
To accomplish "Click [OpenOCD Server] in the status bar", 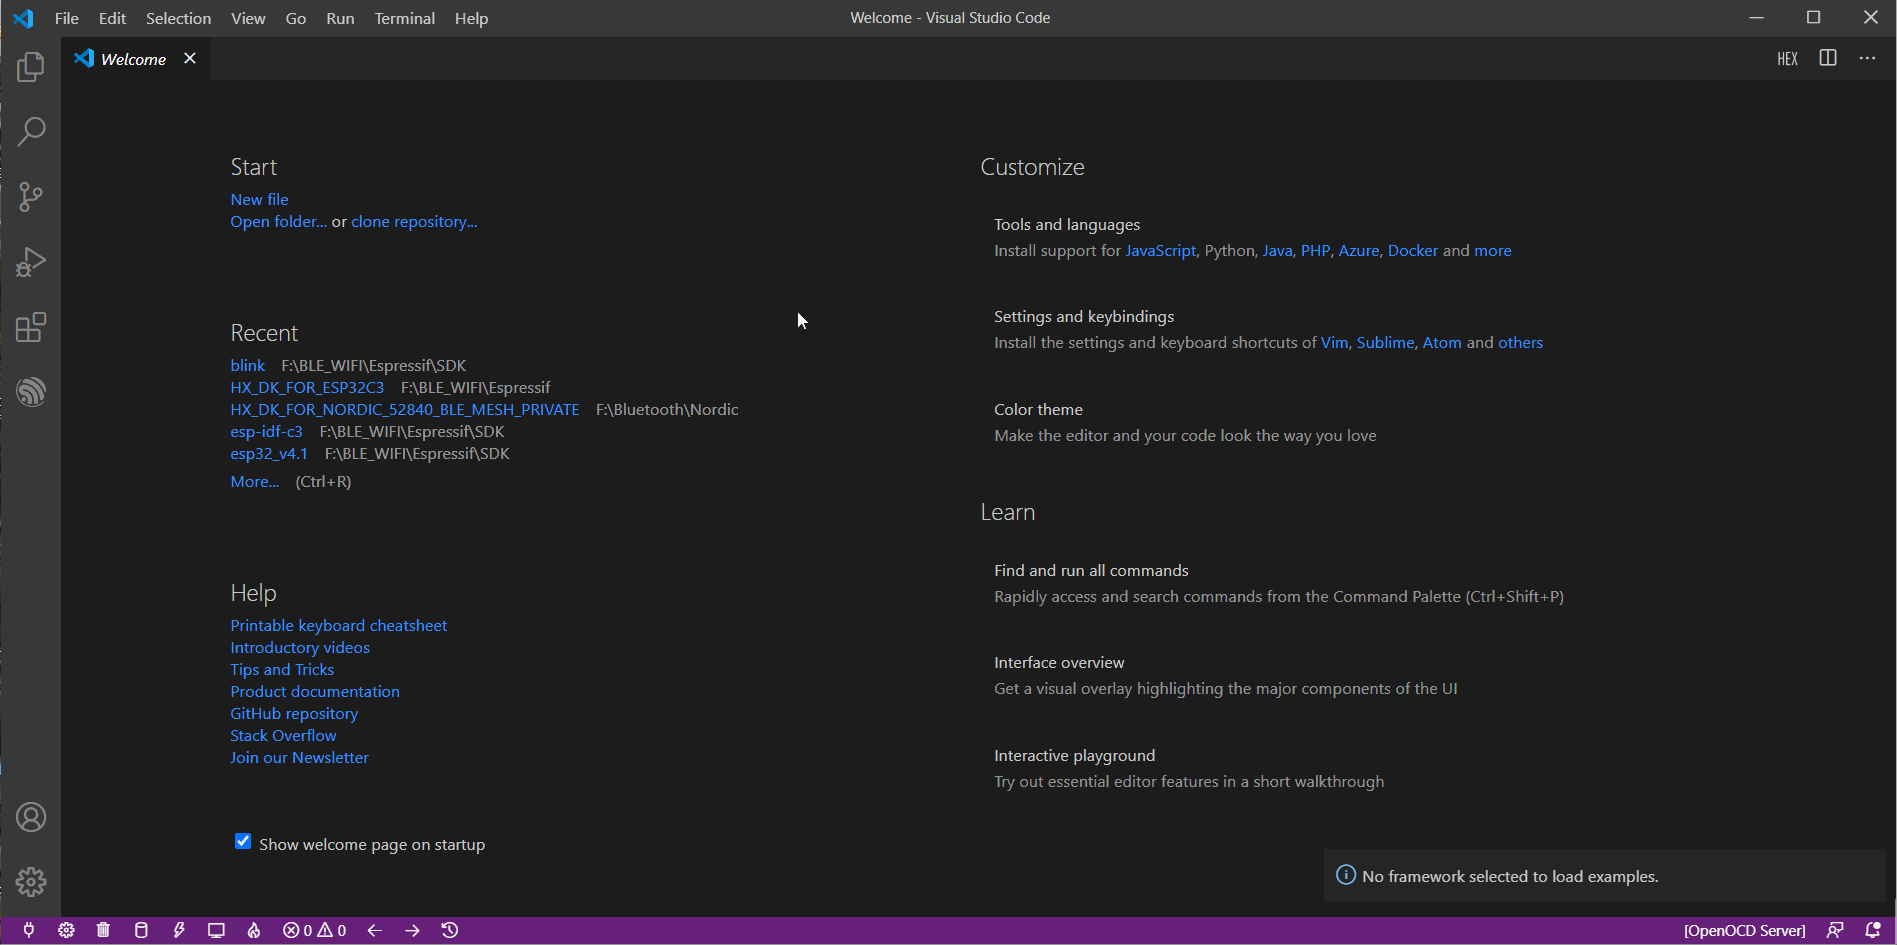I will (x=1744, y=930).
